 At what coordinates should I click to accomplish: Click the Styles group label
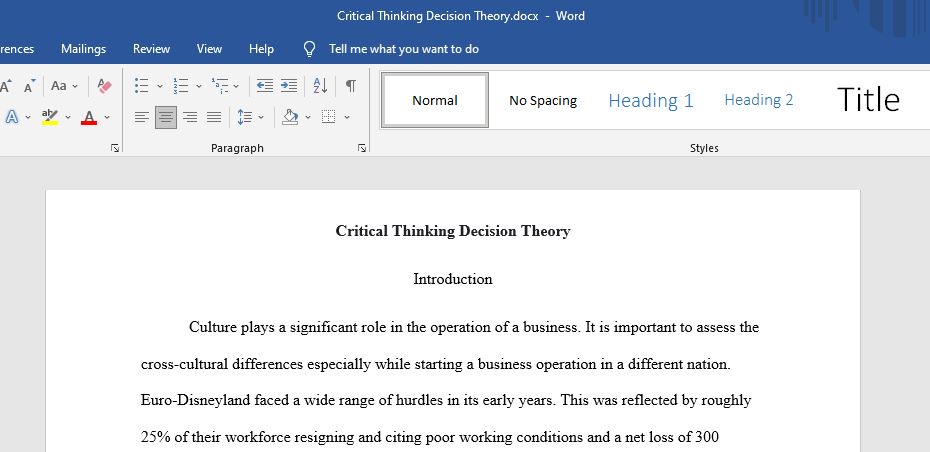click(704, 148)
